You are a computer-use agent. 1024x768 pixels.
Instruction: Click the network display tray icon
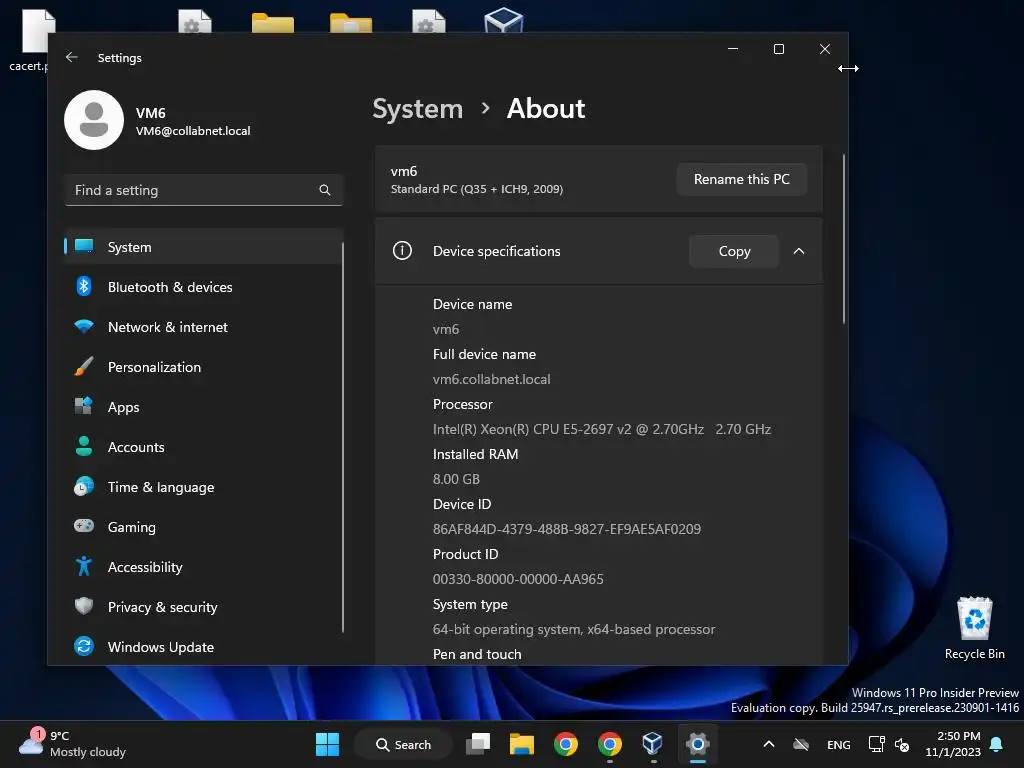(876, 744)
